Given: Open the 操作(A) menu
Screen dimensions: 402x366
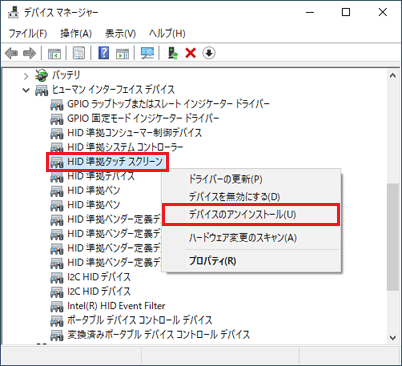Looking at the screenshot, I should coord(76,33).
